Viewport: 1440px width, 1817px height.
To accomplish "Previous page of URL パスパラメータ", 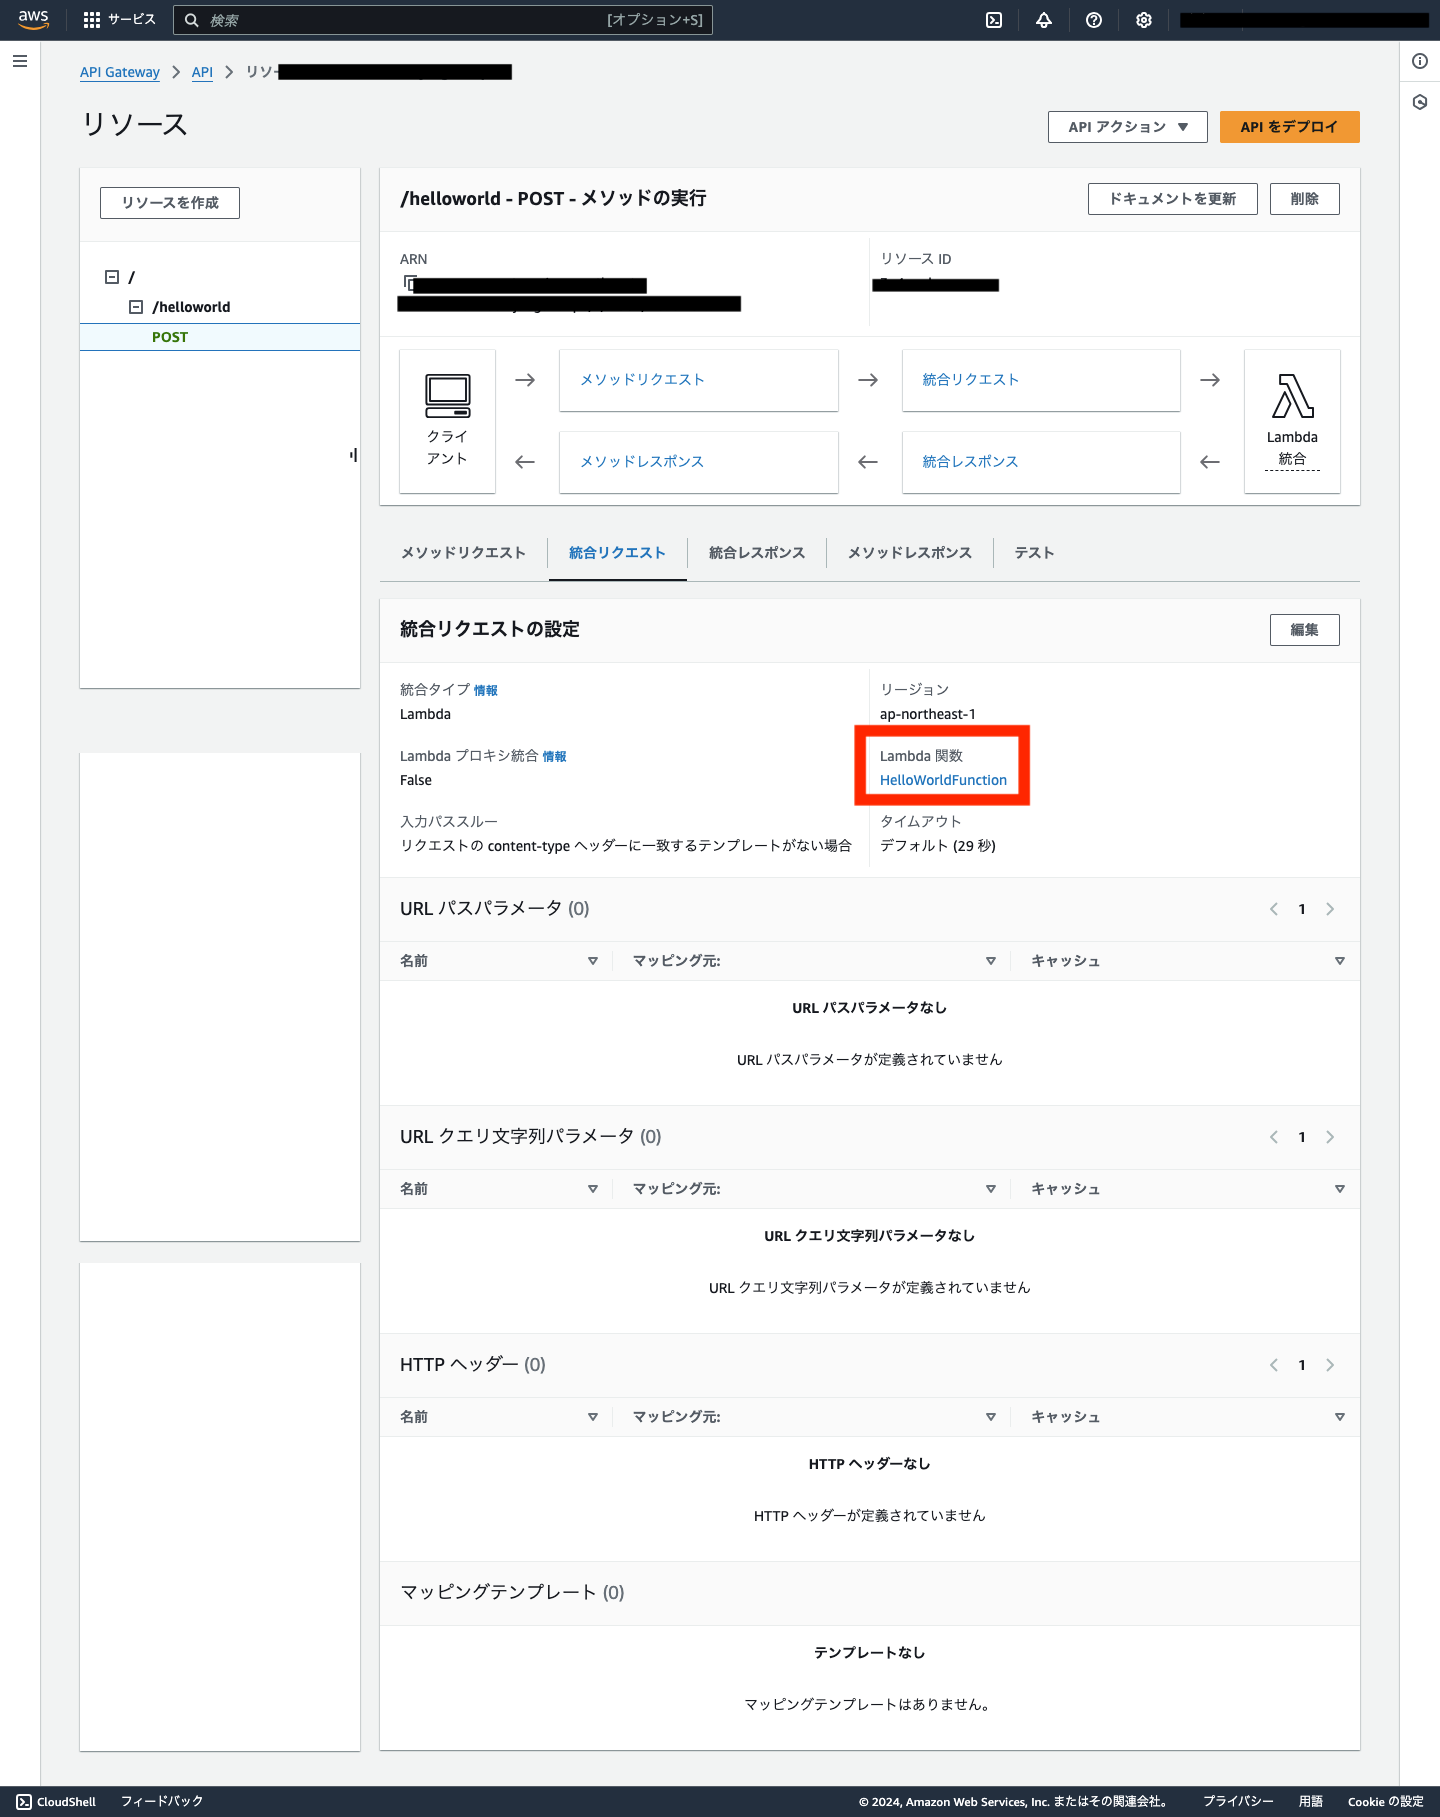I will pyautogui.click(x=1274, y=909).
